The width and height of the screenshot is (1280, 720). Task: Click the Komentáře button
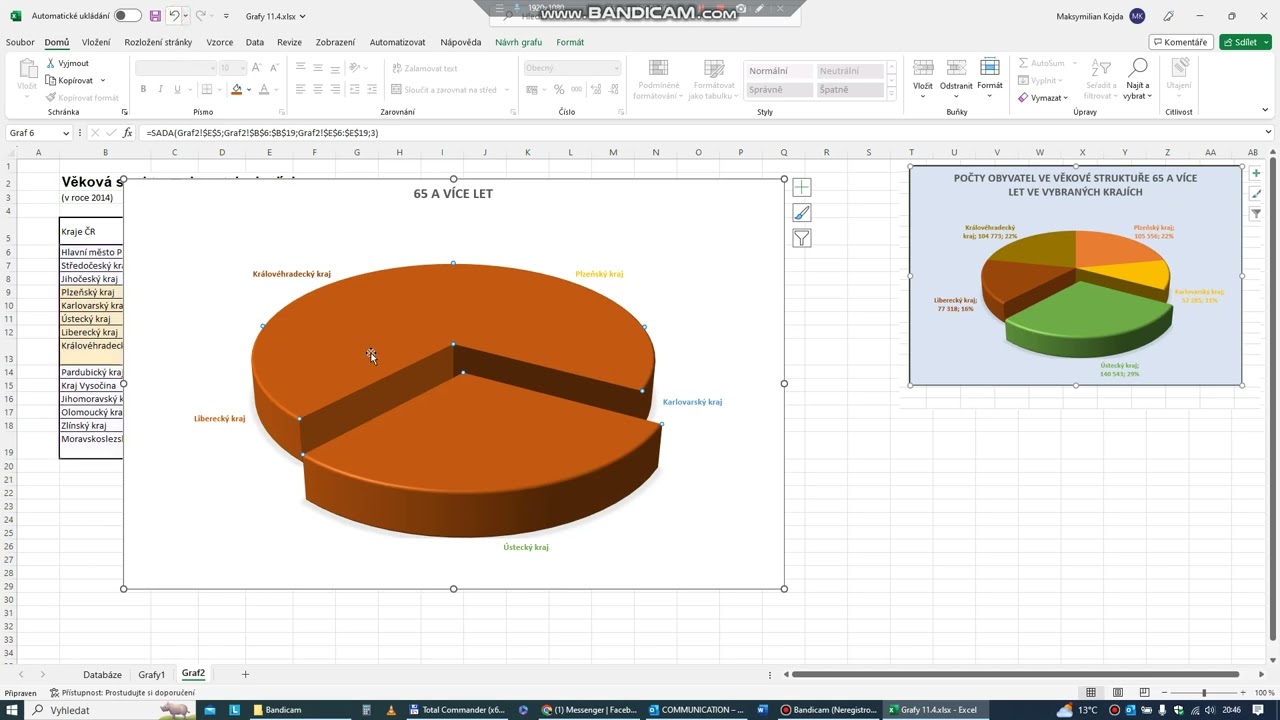(x=1181, y=42)
